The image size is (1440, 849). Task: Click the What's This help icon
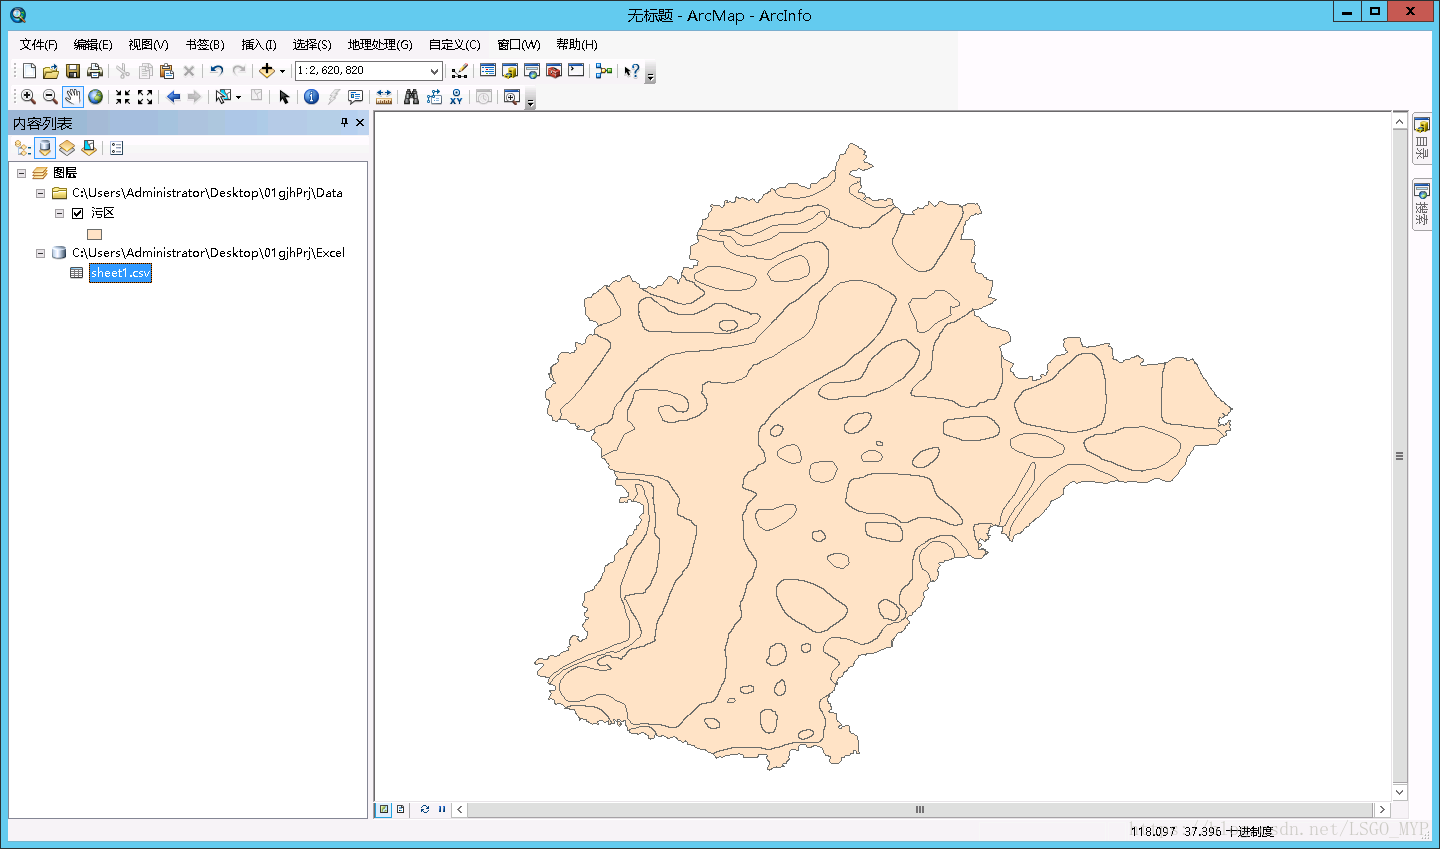point(632,71)
